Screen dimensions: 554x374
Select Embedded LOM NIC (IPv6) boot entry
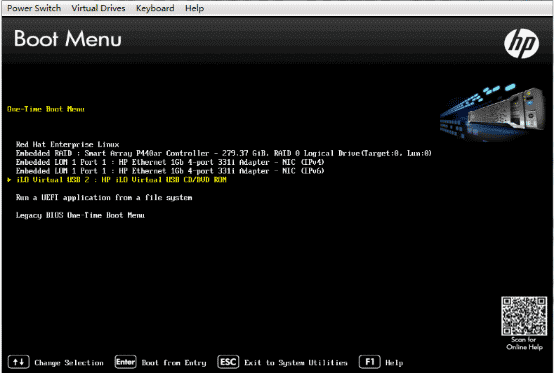(x=170, y=171)
